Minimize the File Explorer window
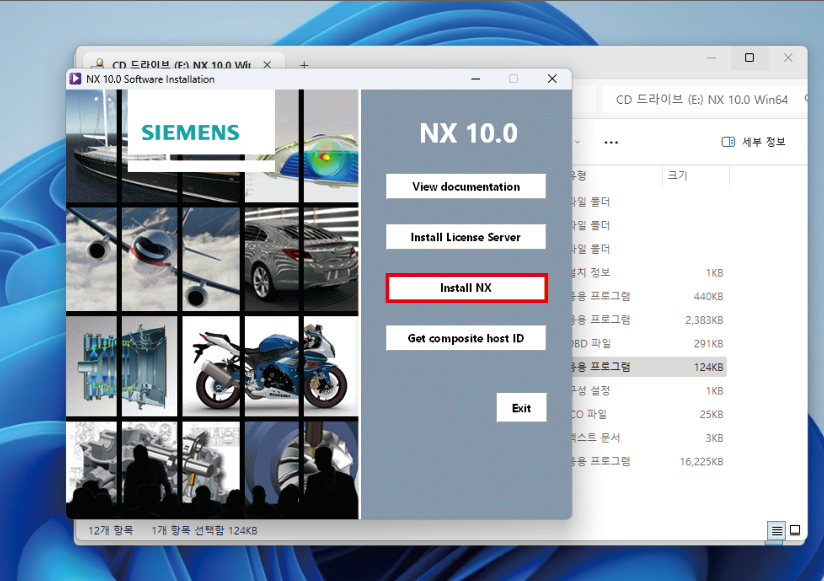 712,58
